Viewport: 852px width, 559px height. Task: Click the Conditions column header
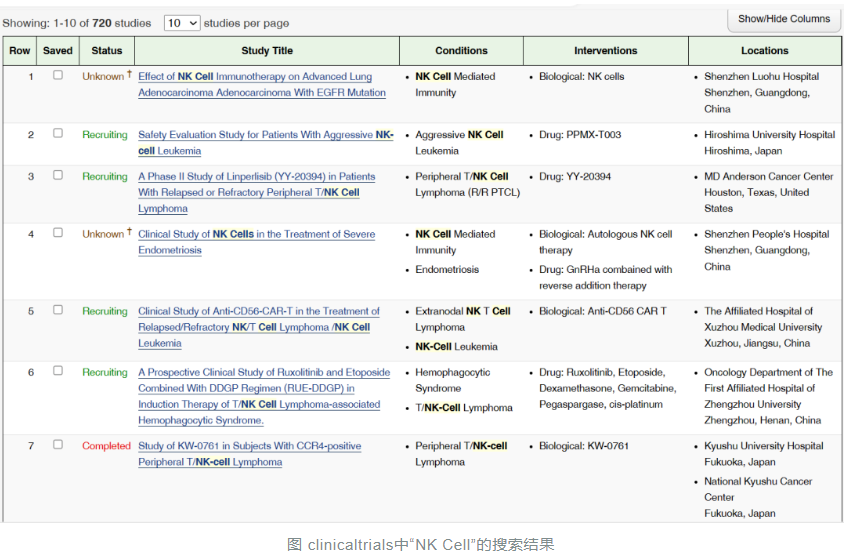(461, 51)
